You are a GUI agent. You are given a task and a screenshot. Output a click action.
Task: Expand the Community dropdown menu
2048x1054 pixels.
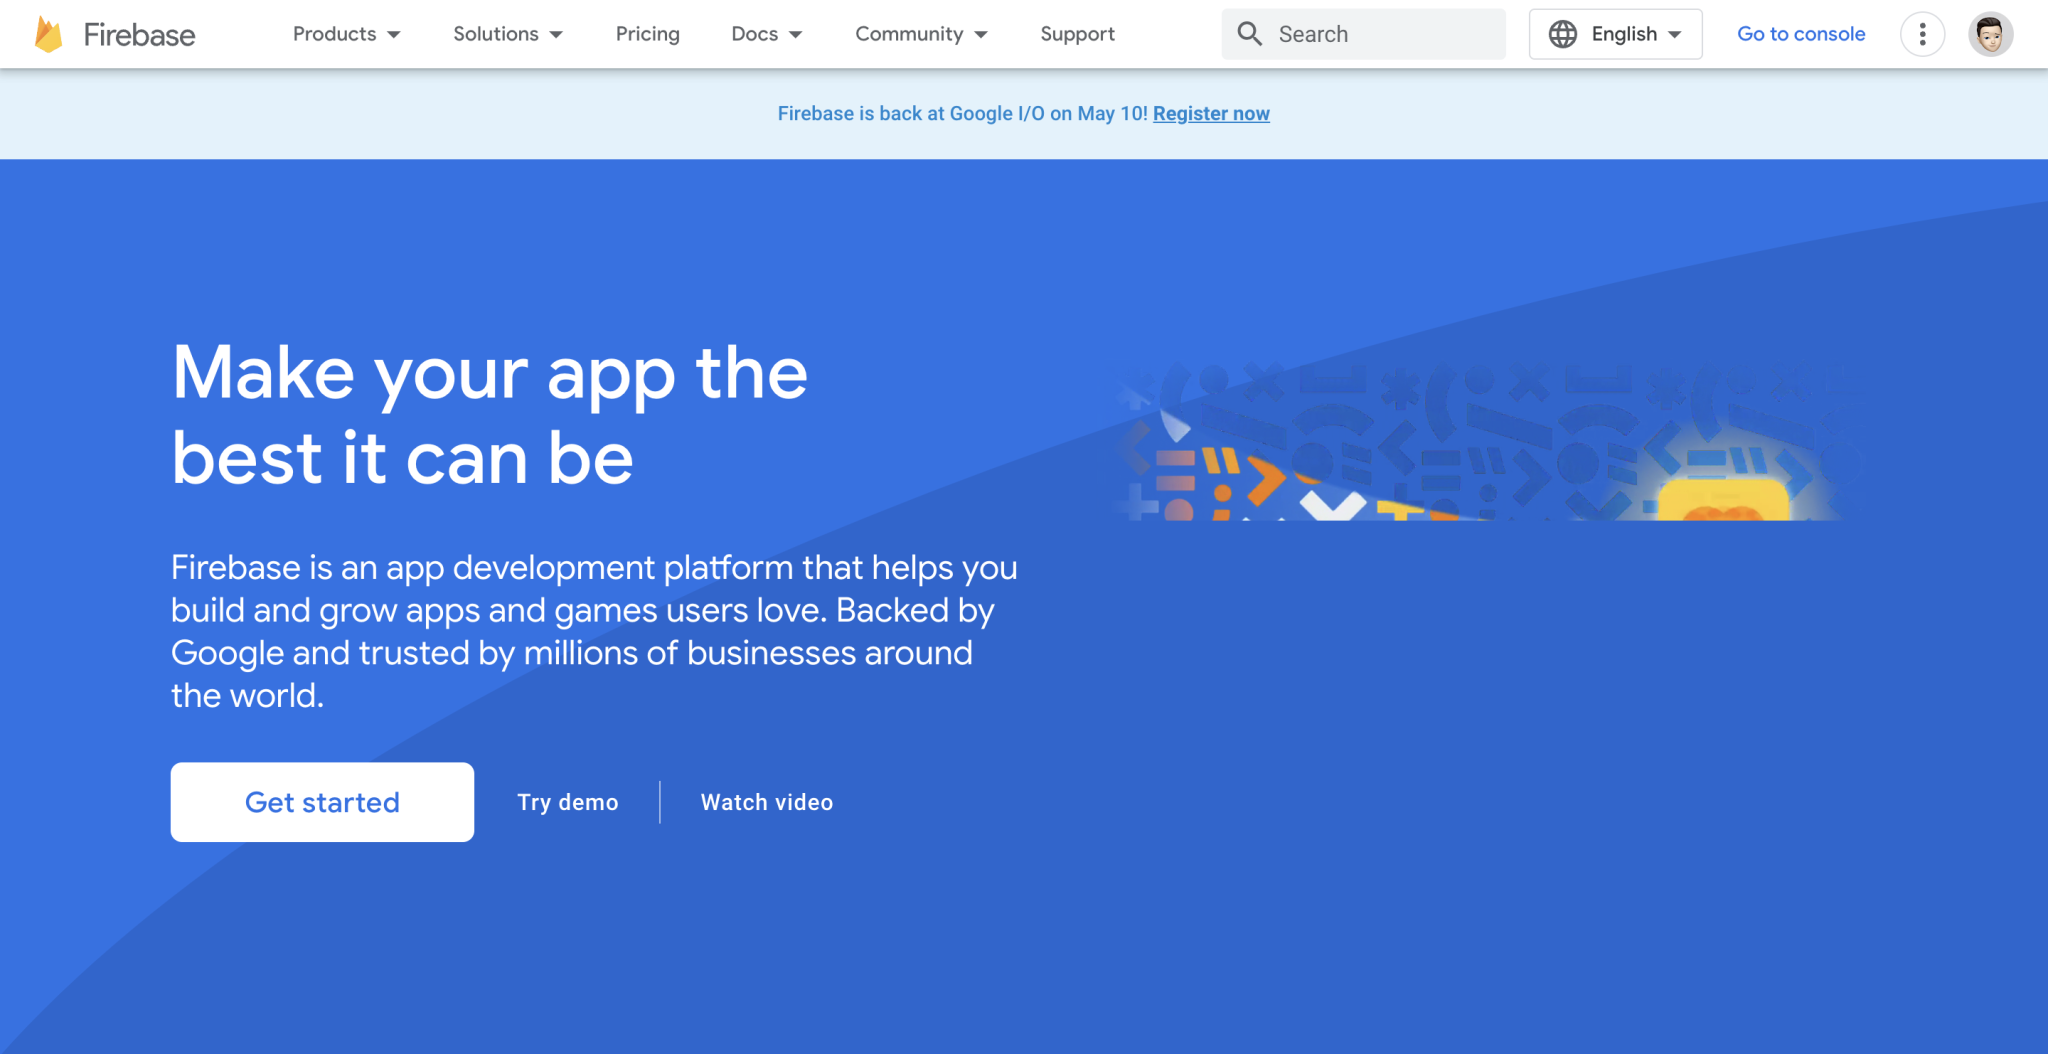[920, 34]
